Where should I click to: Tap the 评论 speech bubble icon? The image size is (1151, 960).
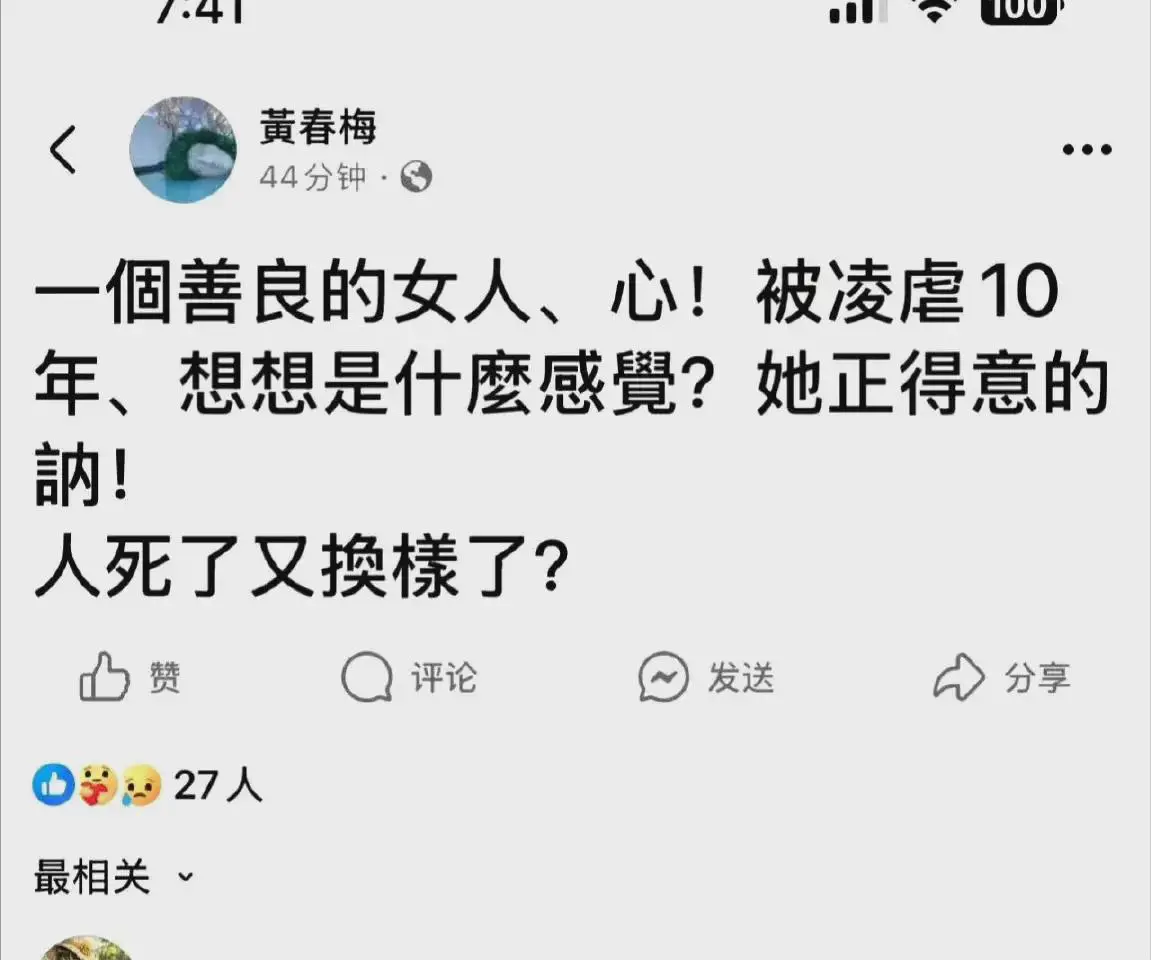367,677
